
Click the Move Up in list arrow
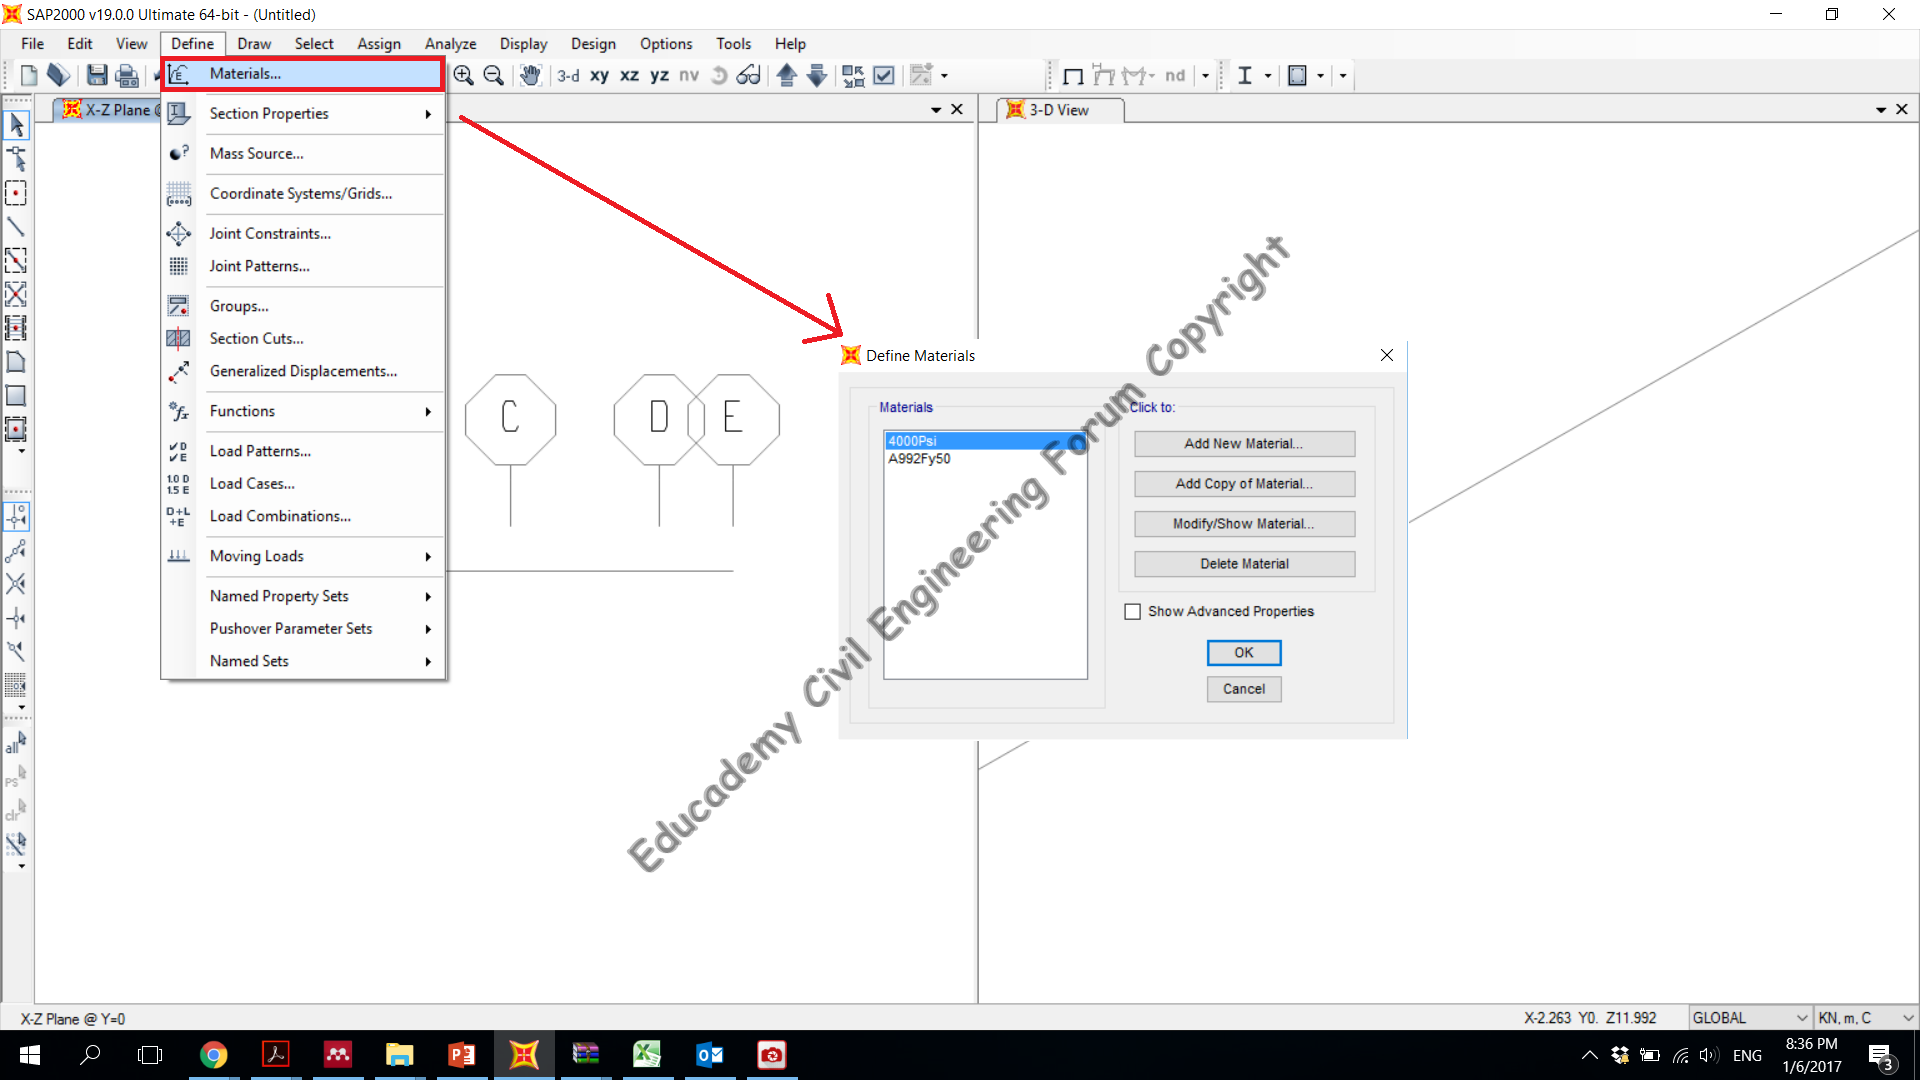click(786, 75)
